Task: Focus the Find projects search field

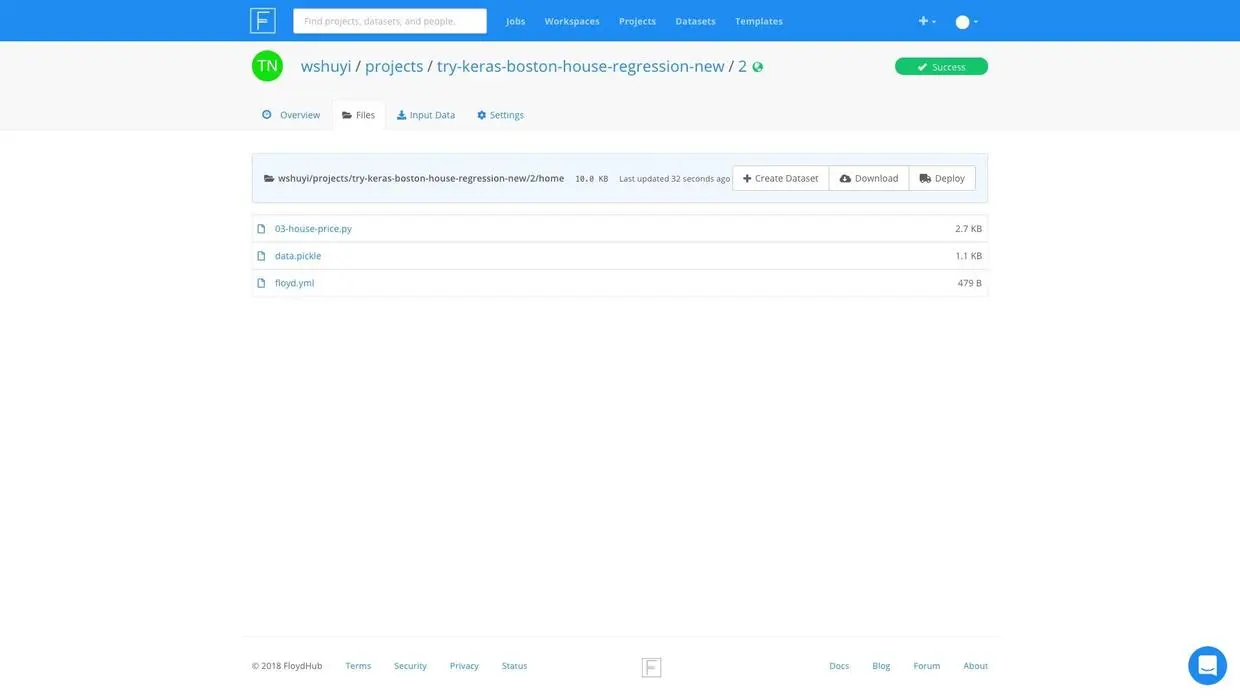Action: (x=390, y=21)
